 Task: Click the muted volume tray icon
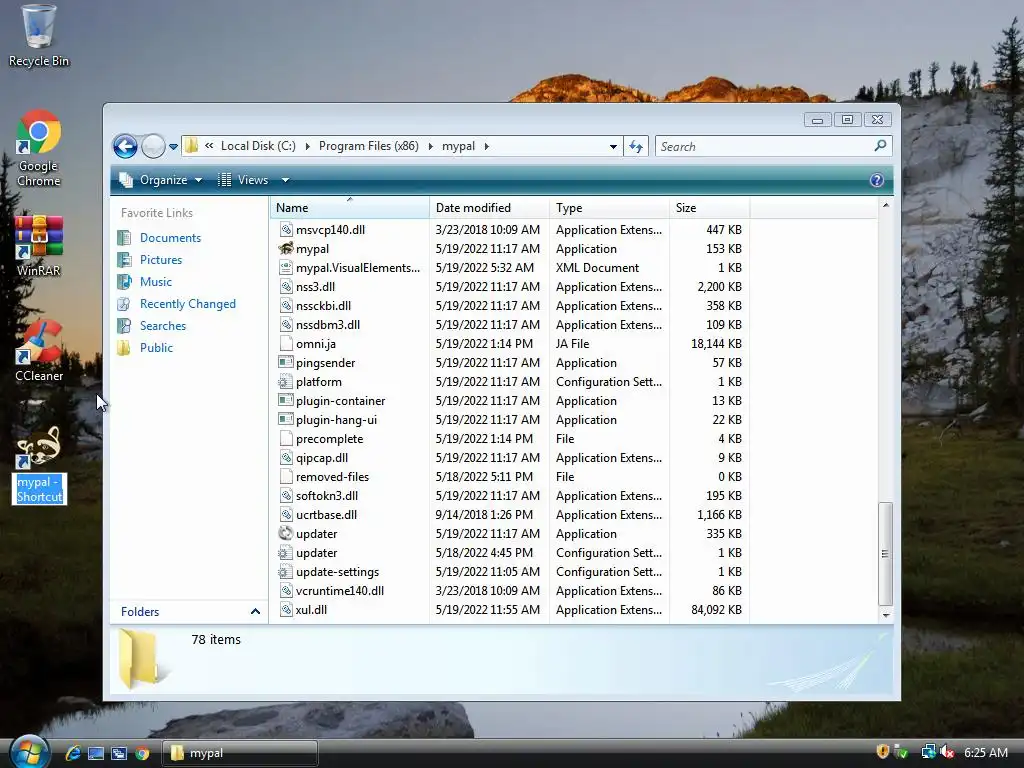pyautogui.click(x=948, y=752)
